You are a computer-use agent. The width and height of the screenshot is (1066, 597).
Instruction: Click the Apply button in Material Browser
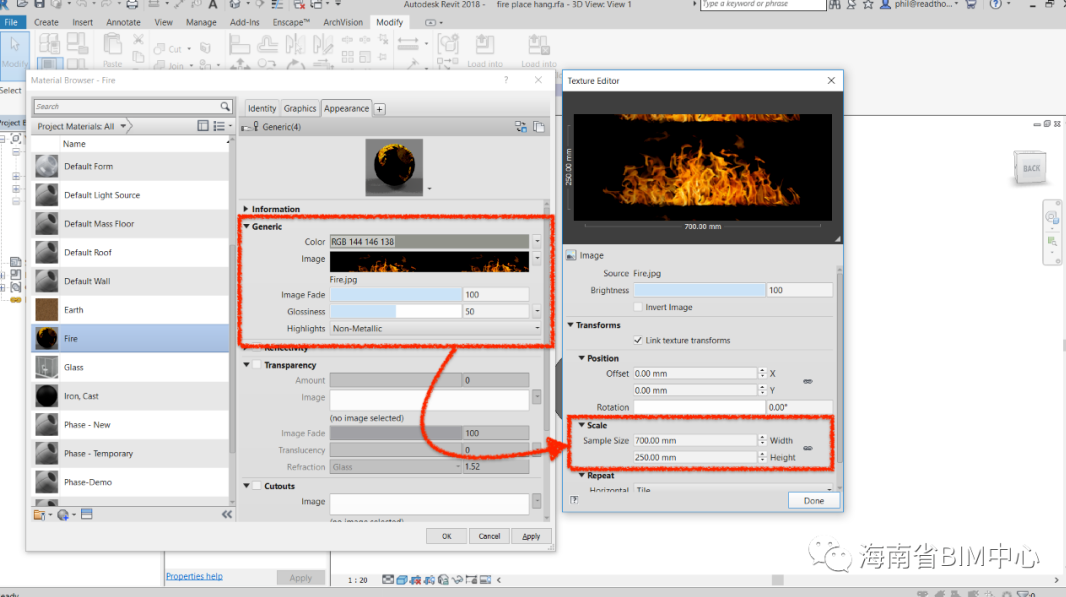531,536
